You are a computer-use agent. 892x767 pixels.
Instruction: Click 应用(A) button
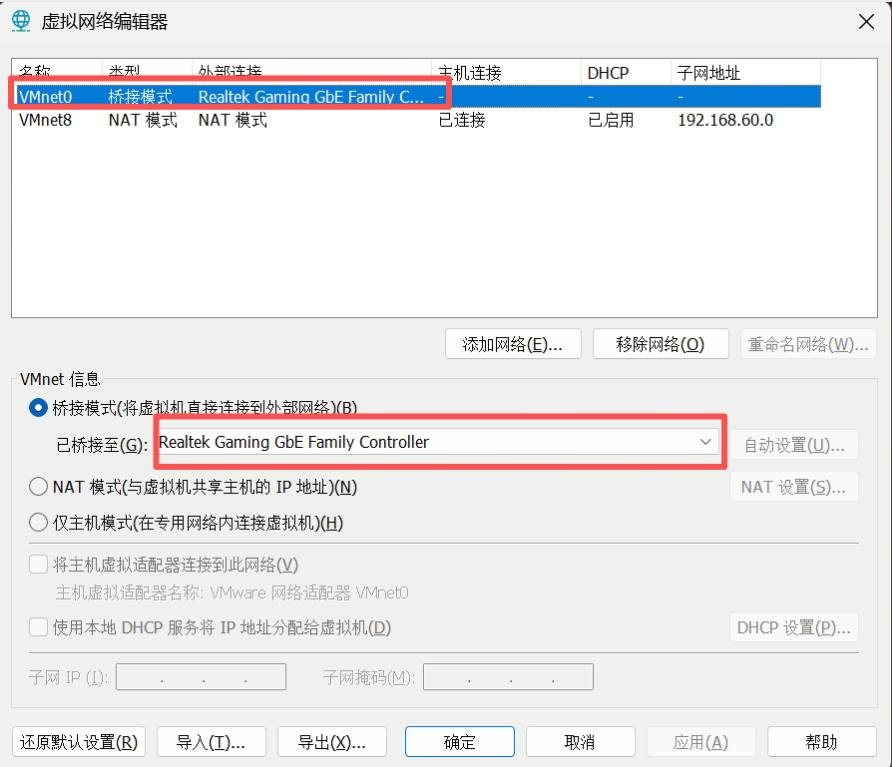(701, 742)
